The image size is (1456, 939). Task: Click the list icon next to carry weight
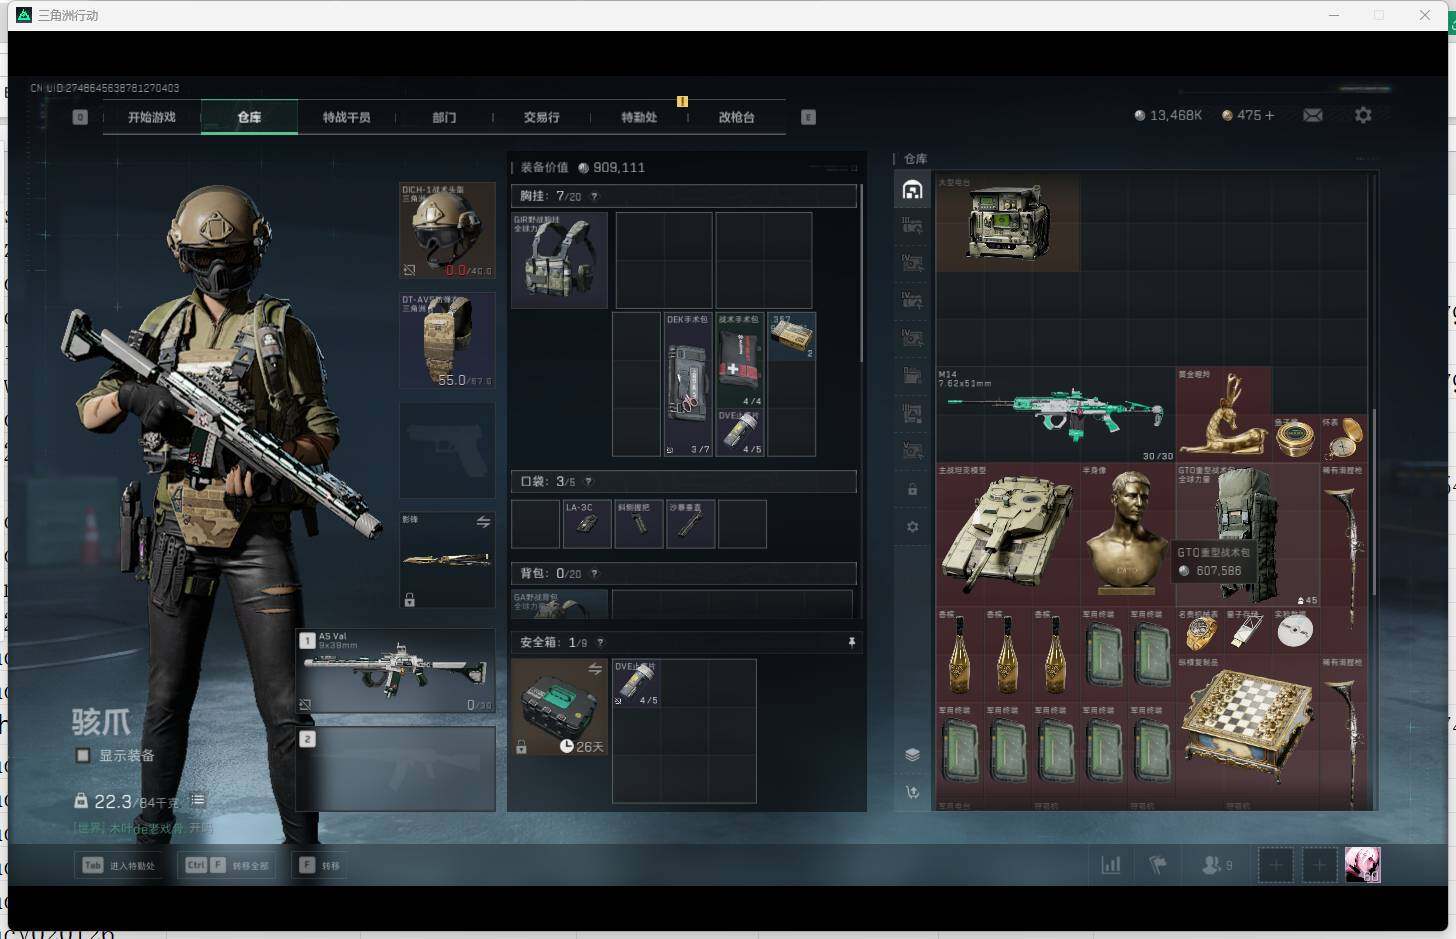(198, 800)
